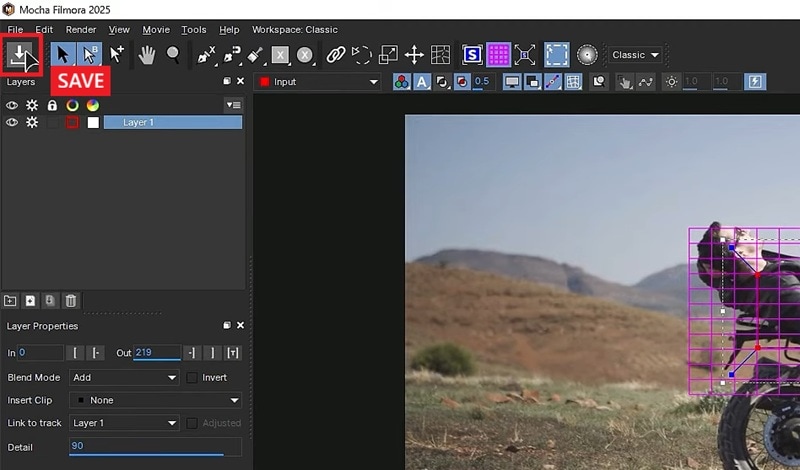Open the Input clip view dropdown
800x470 pixels.
318,82
